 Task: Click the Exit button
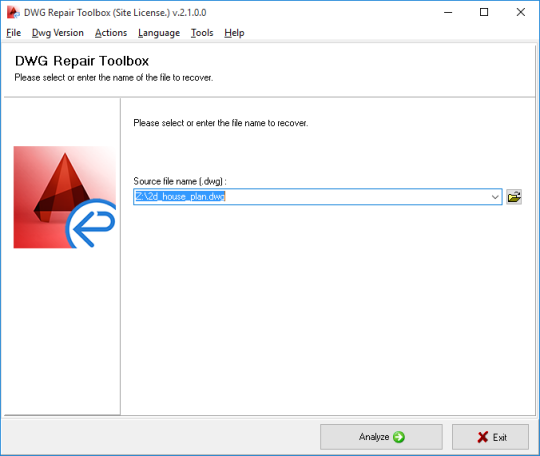490,437
